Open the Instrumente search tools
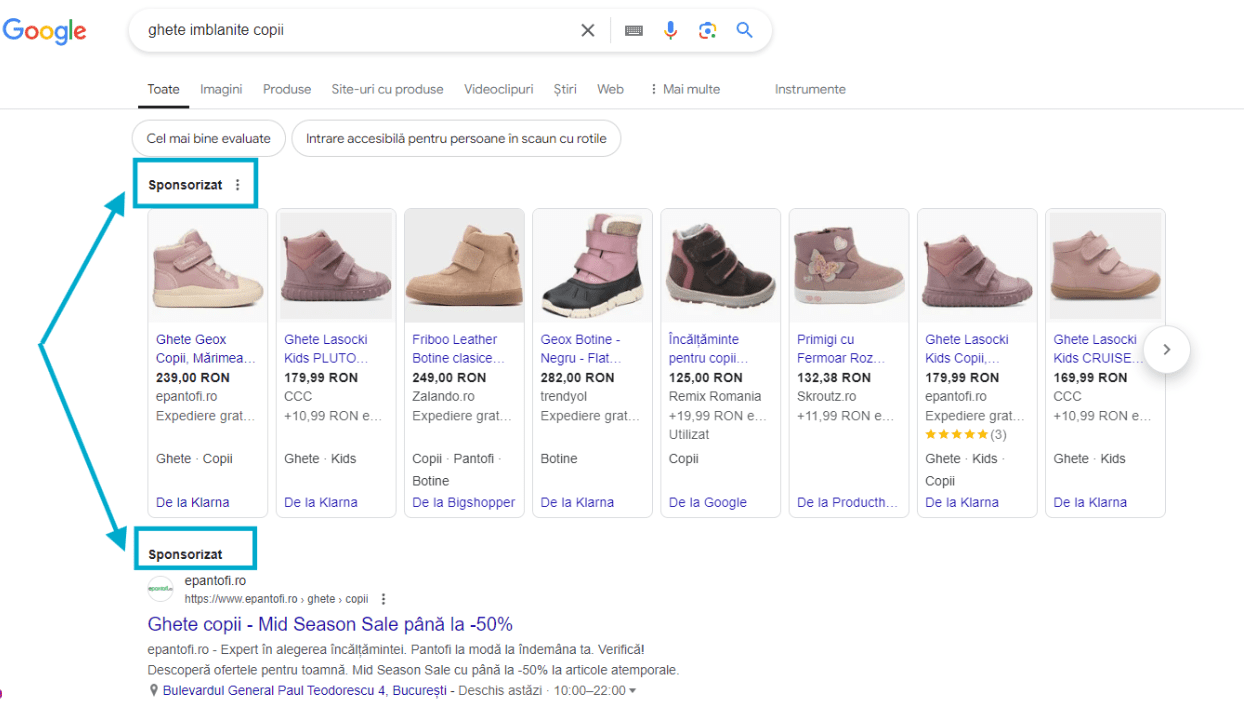The width and height of the screenshot is (1252, 721). point(810,89)
